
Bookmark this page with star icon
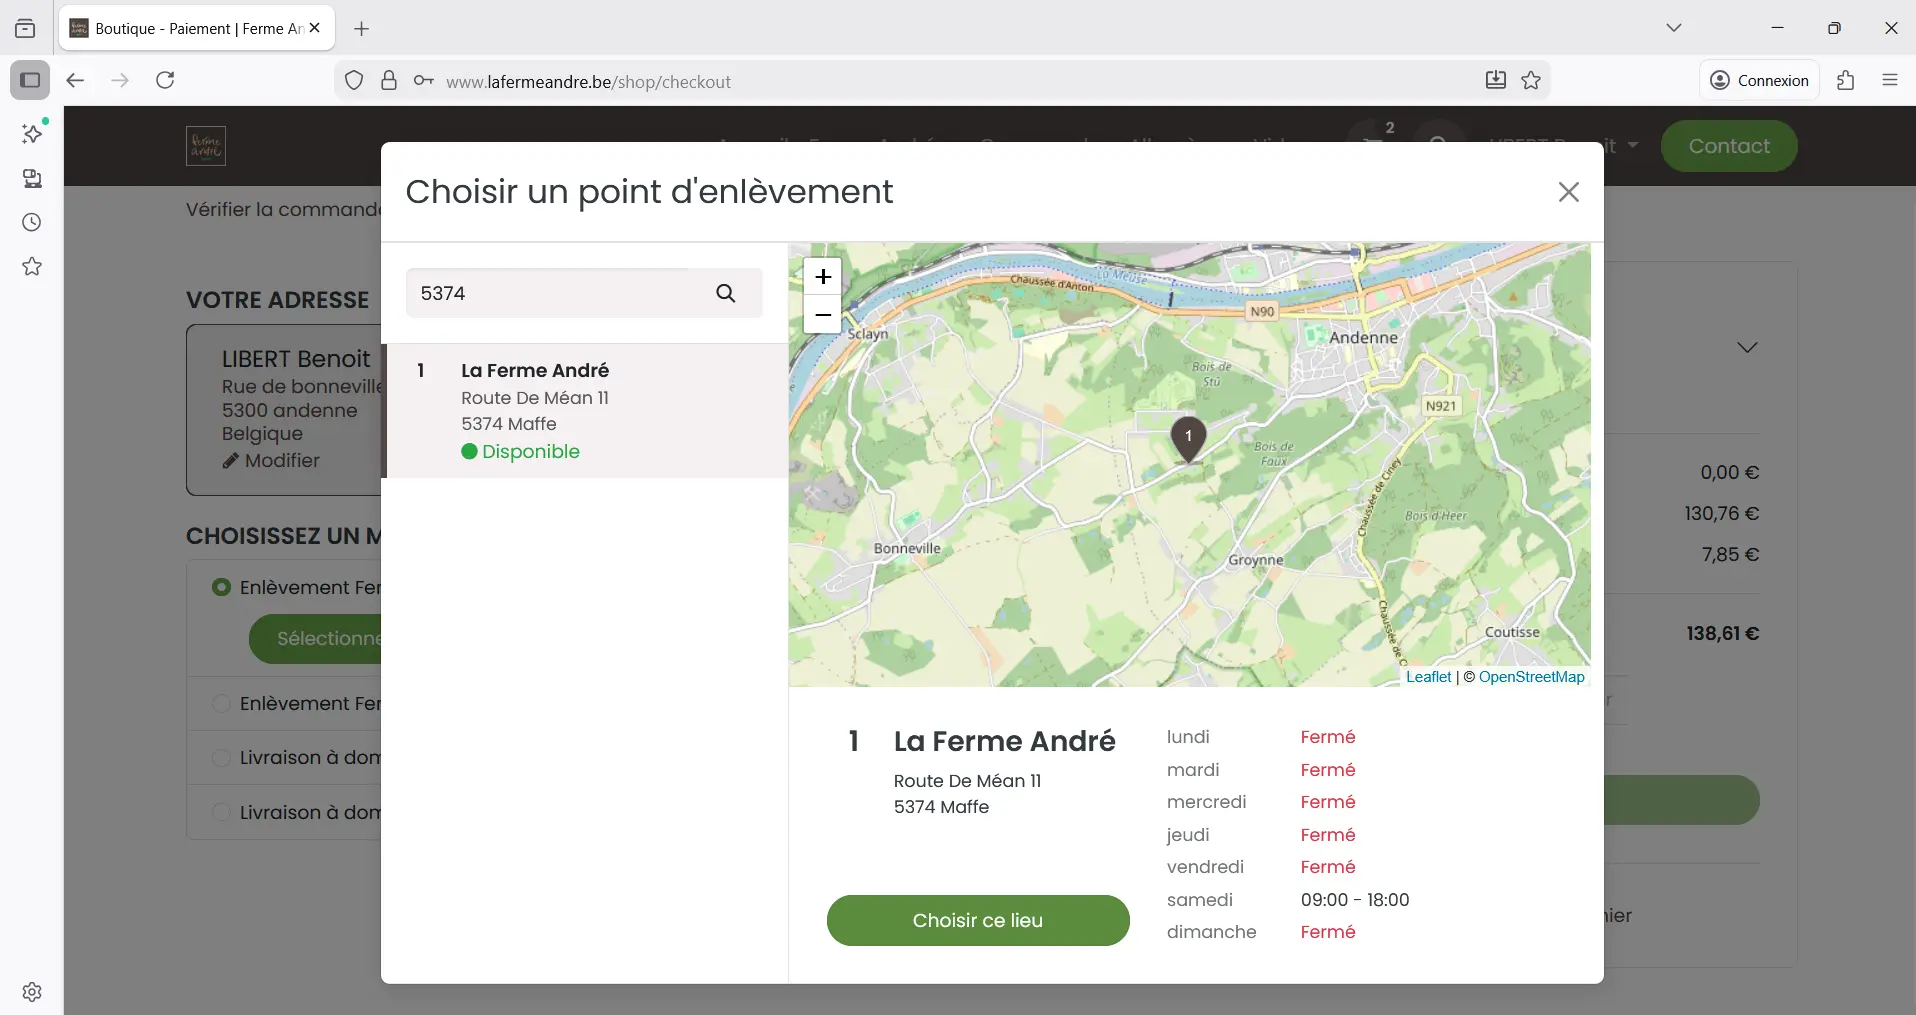click(x=1531, y=81)
